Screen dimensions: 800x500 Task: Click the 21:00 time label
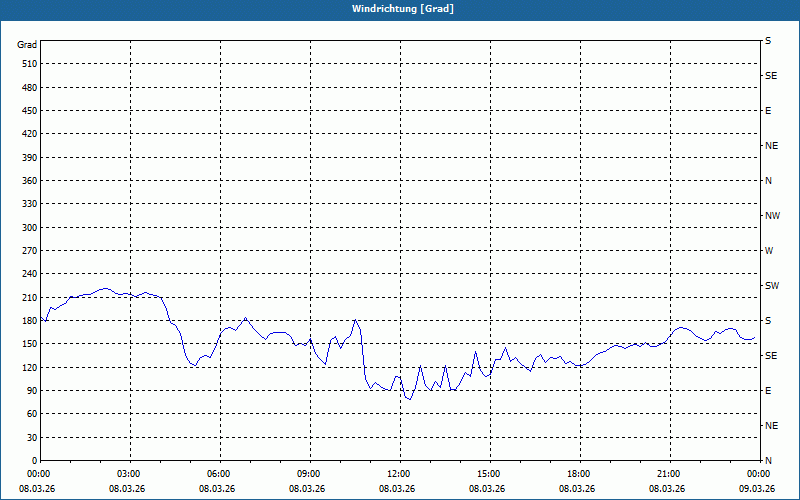click(x=667, y=474)
